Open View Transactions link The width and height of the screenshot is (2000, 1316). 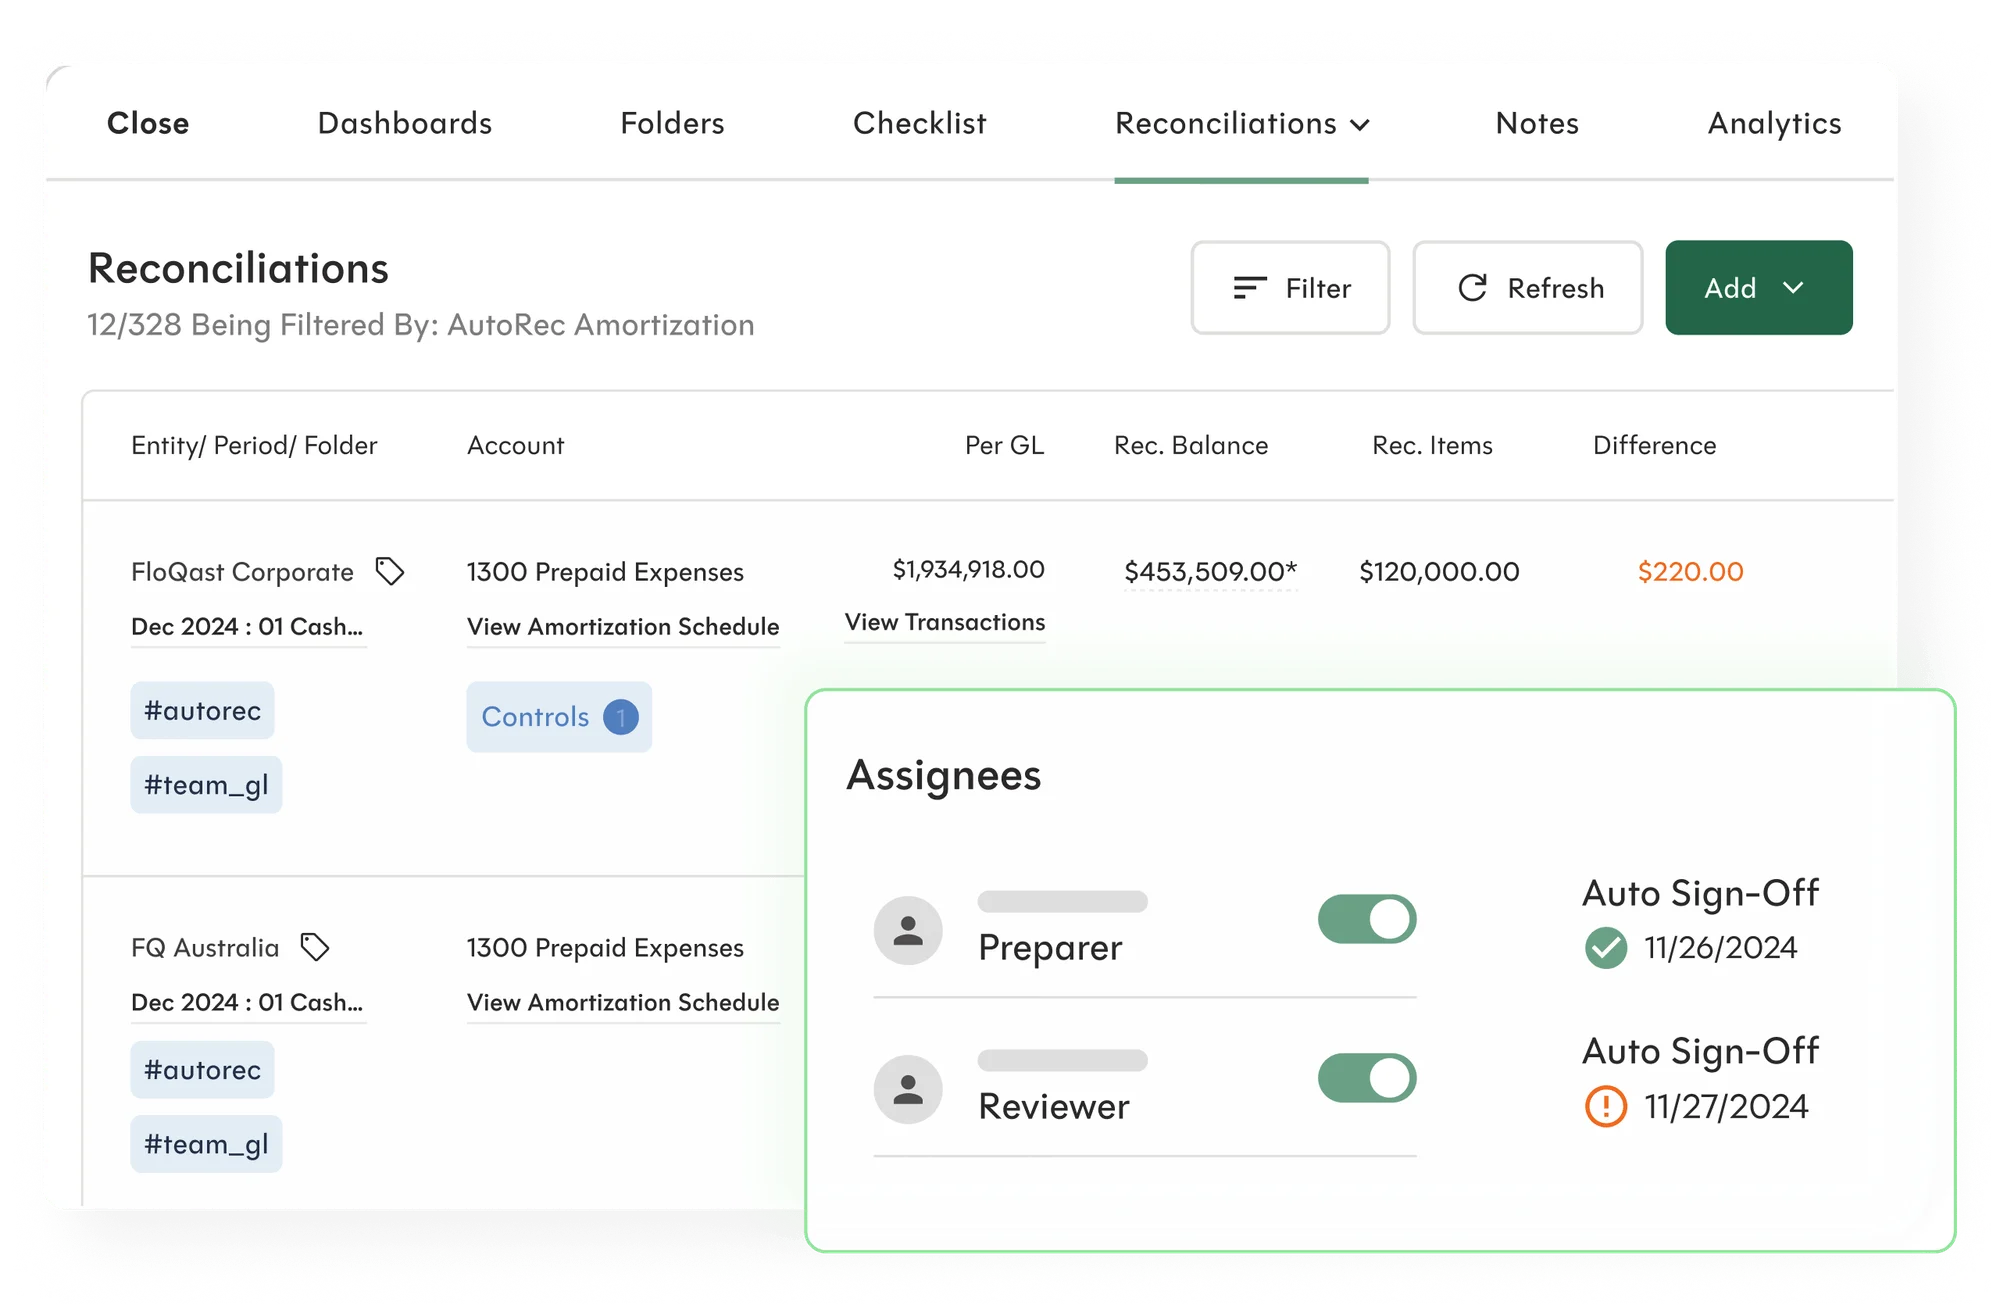pyautogui.click(x=944, y=622)
